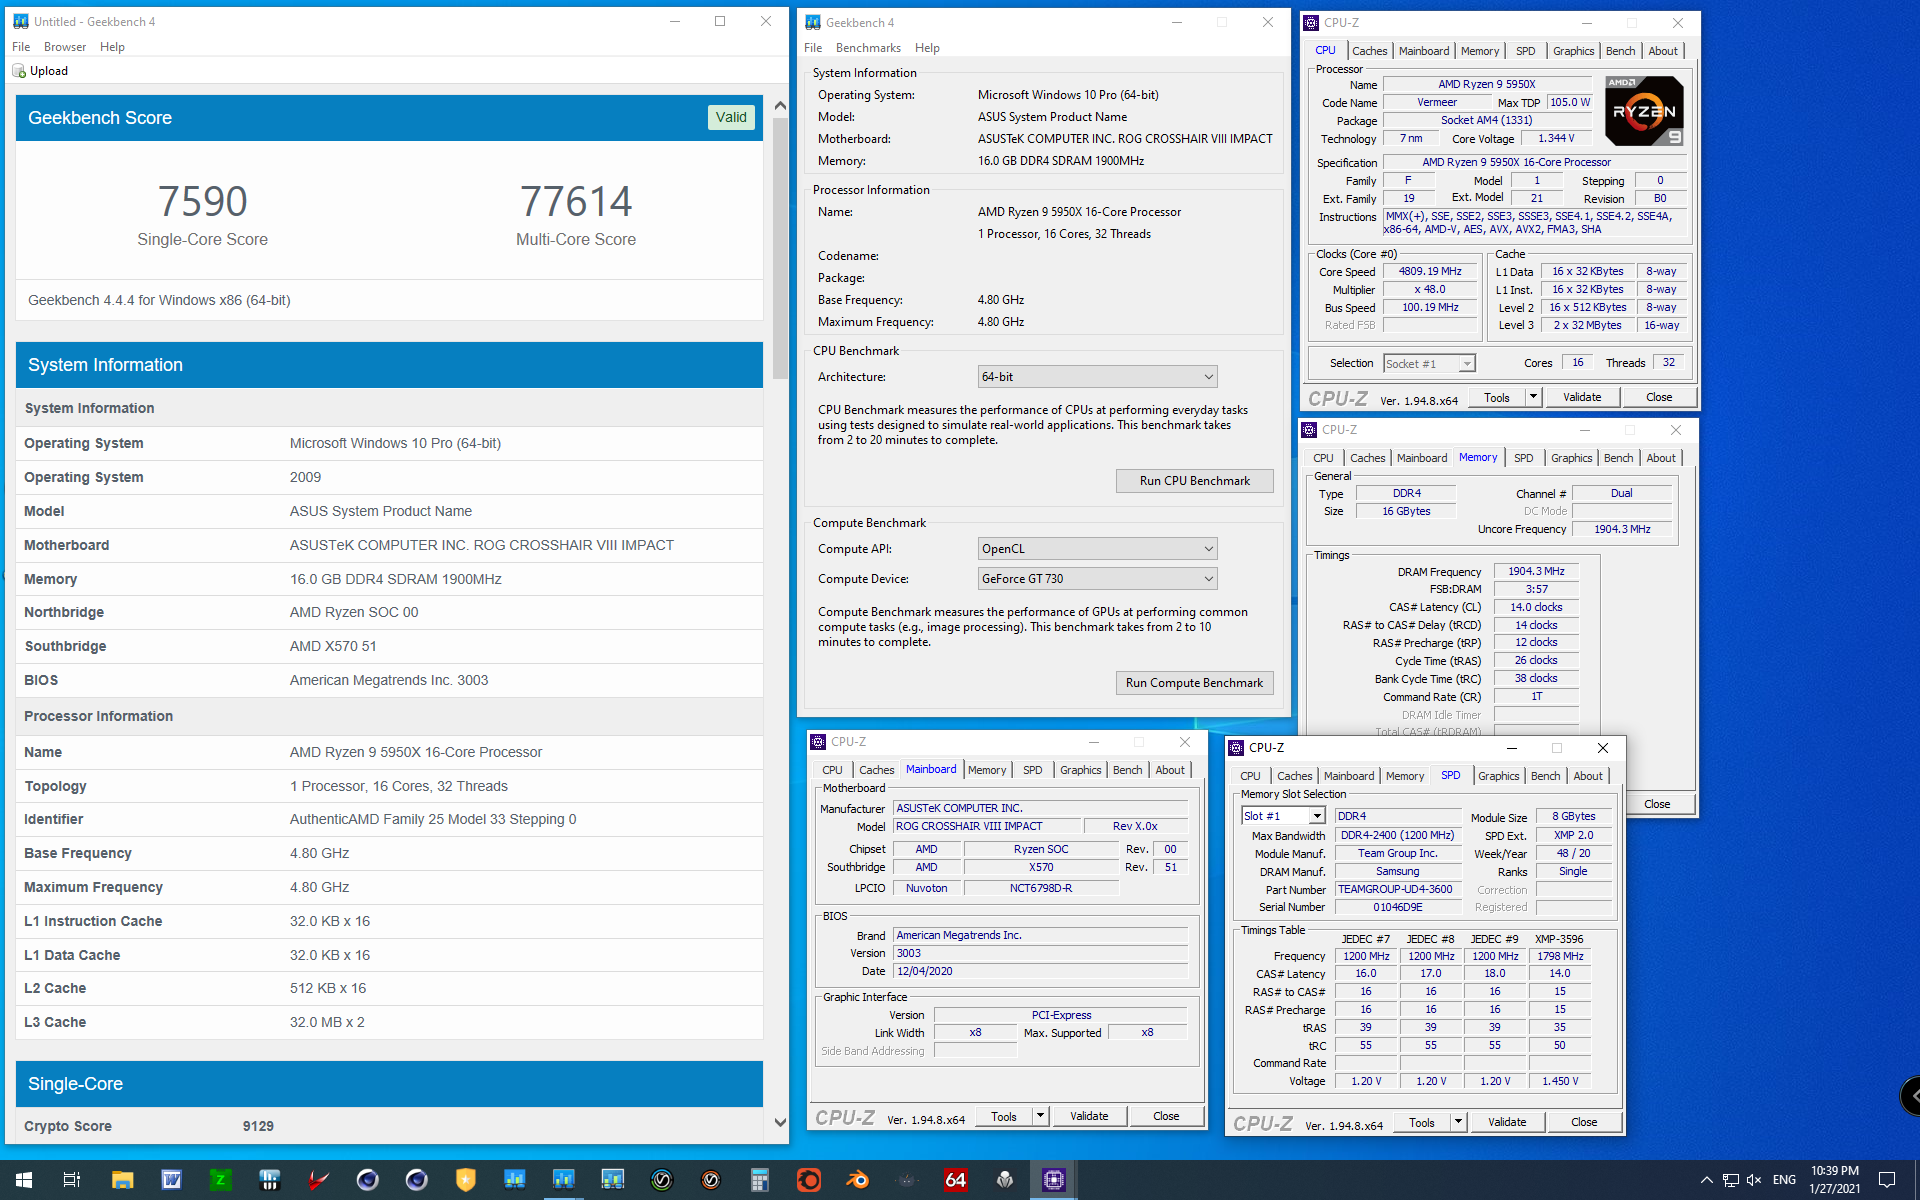
Task: Open the Socket #1 selection dropdown
Action: (x=1429, y=364)
